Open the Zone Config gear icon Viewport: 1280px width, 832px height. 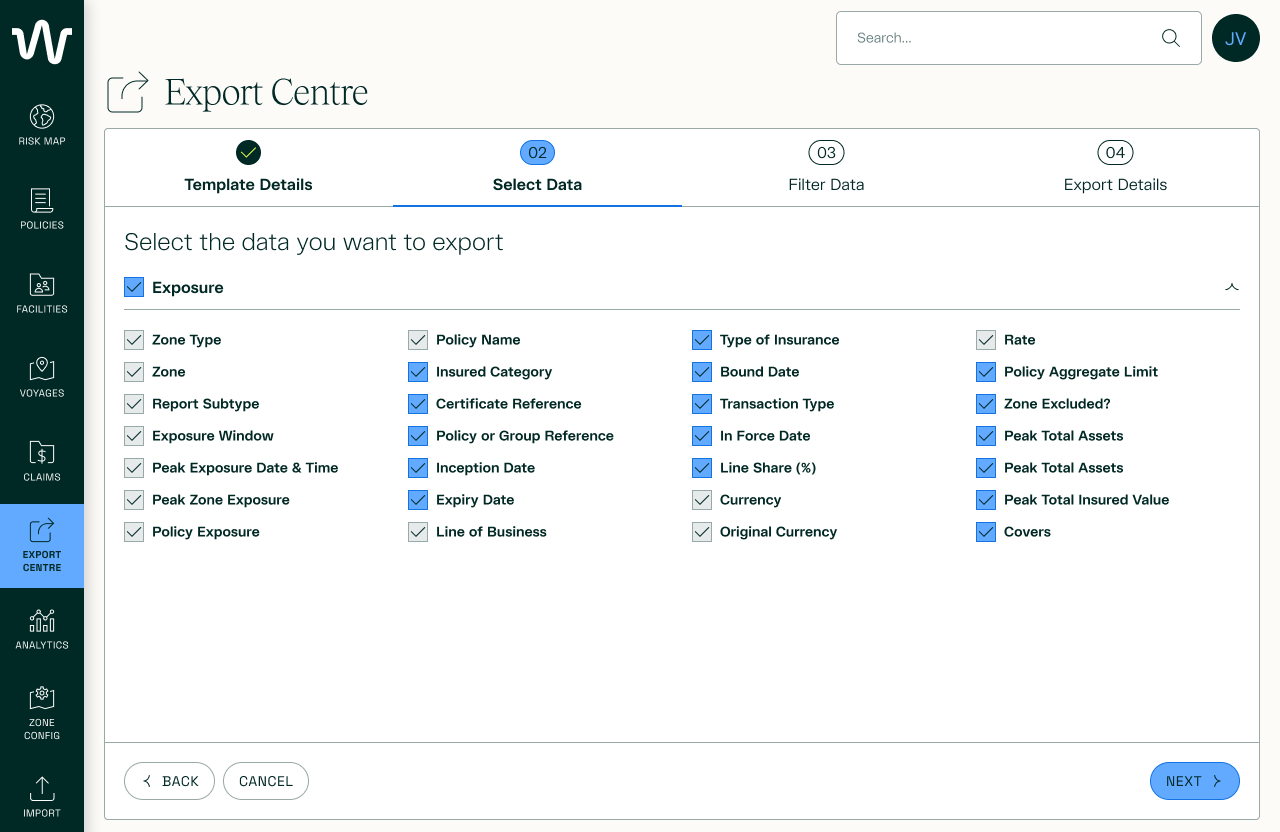click(42, 697)
